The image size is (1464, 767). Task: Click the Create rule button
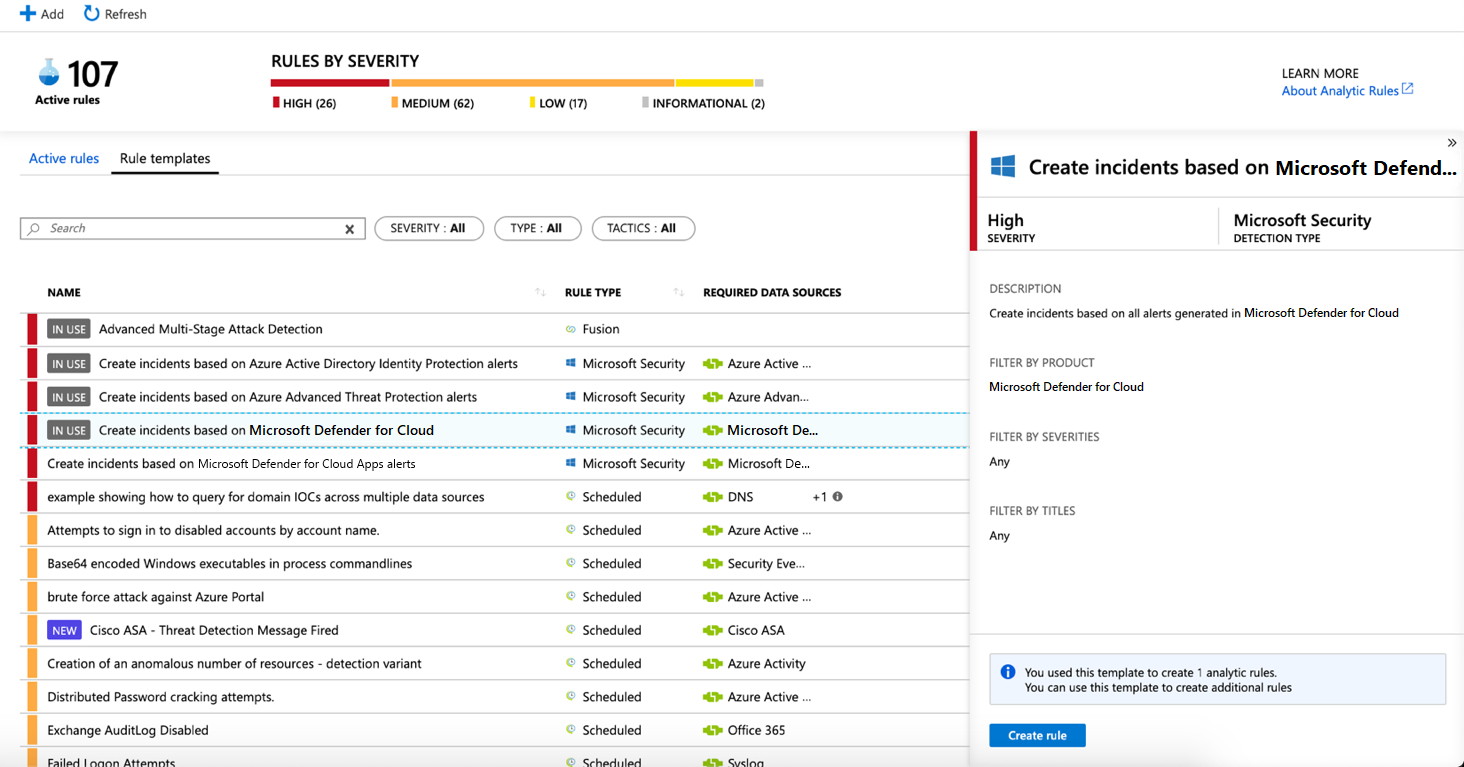(x=1037, y=735)
